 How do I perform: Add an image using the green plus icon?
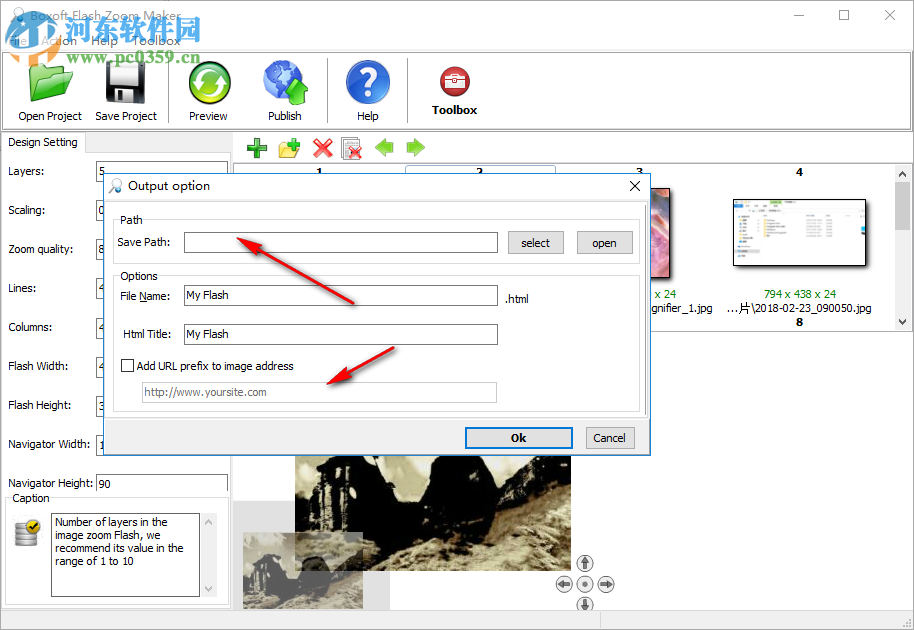256,148
